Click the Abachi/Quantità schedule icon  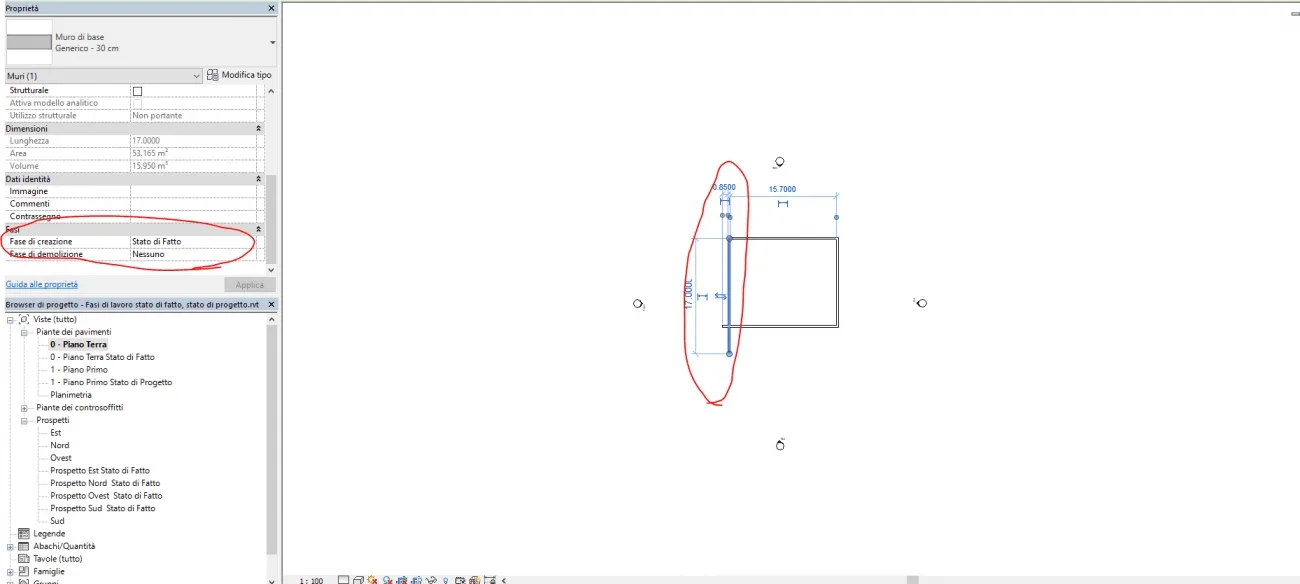(24, 546)
